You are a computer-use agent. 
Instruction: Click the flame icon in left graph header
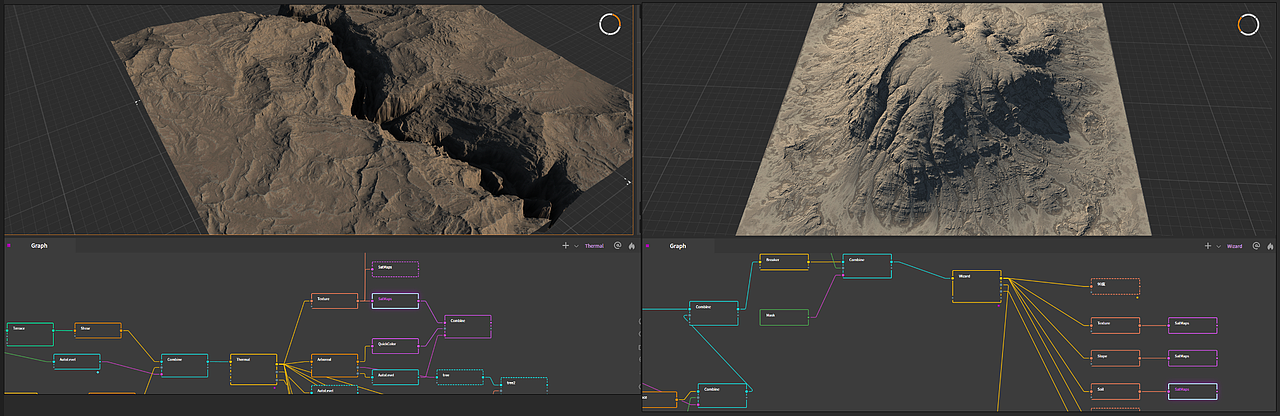(630, 245)
